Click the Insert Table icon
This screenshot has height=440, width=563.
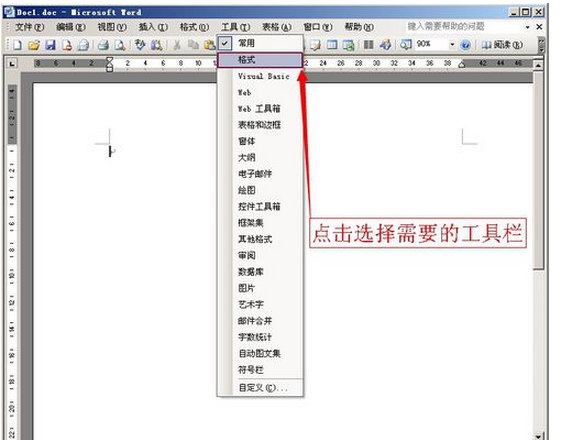point(332,45)
